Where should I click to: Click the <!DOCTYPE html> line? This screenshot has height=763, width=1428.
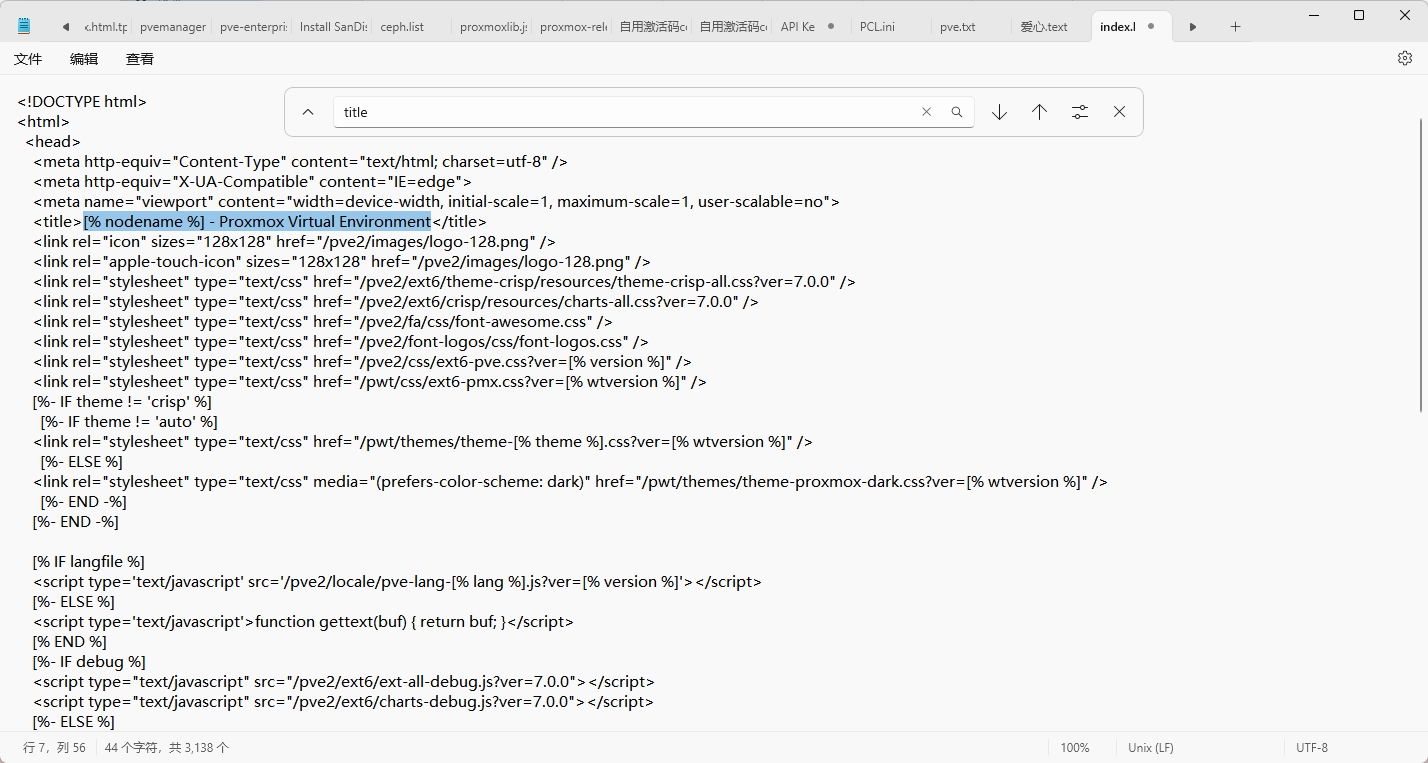click(x=82, y=102)
